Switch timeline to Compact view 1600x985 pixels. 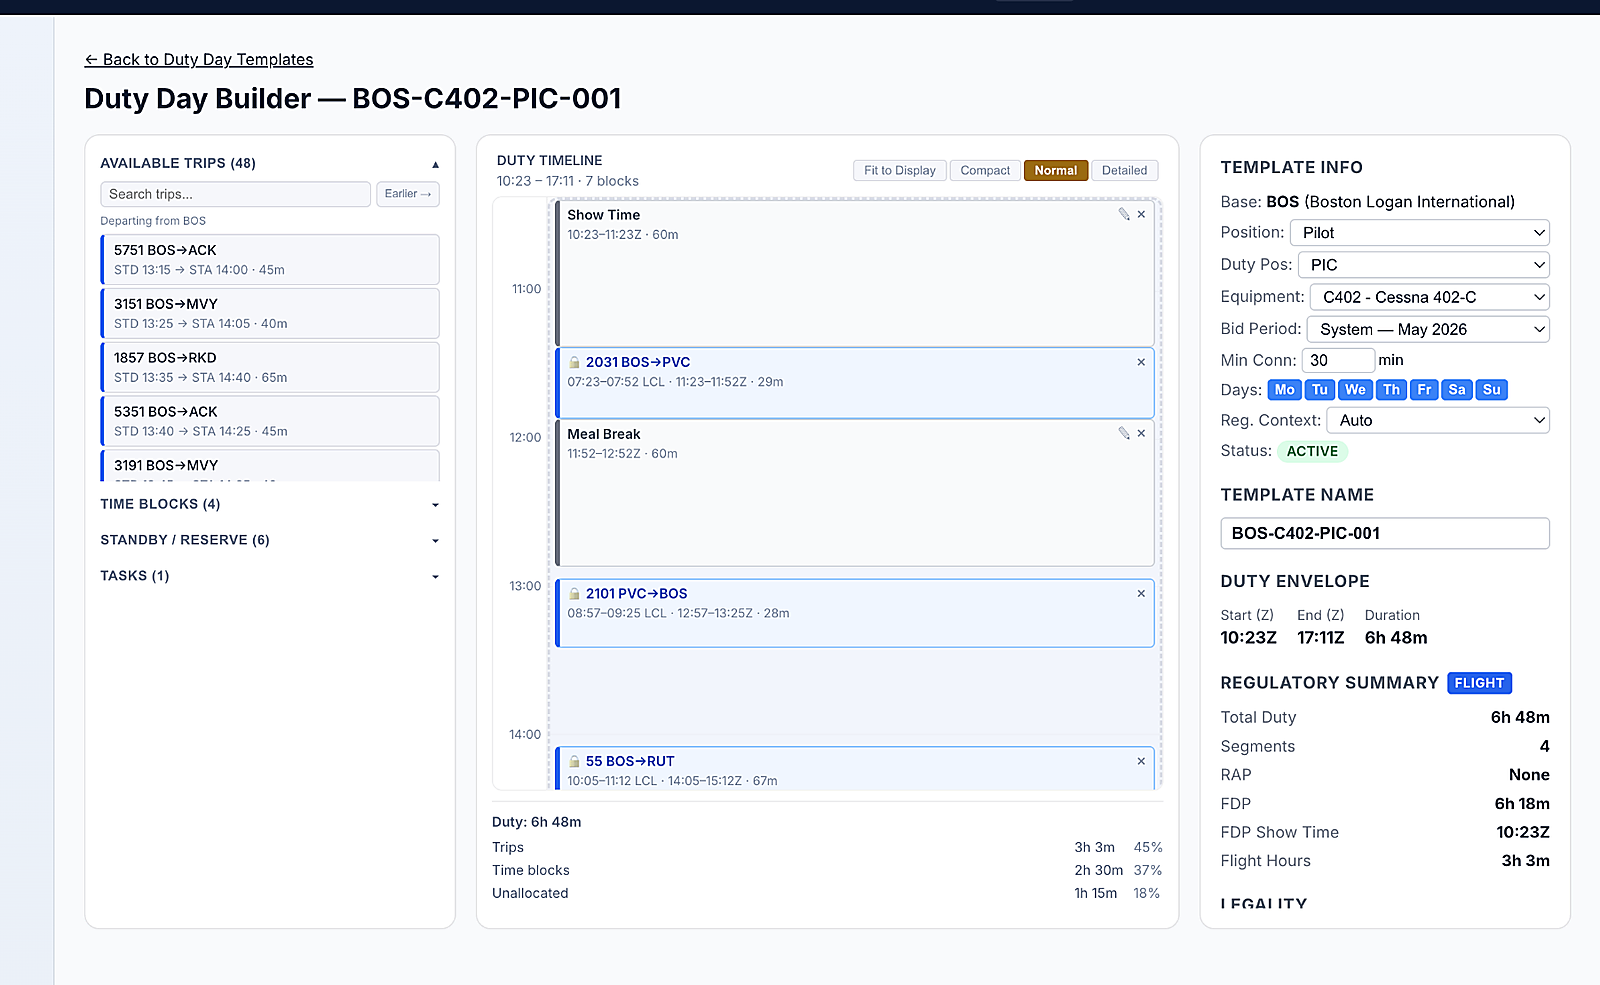985,170
